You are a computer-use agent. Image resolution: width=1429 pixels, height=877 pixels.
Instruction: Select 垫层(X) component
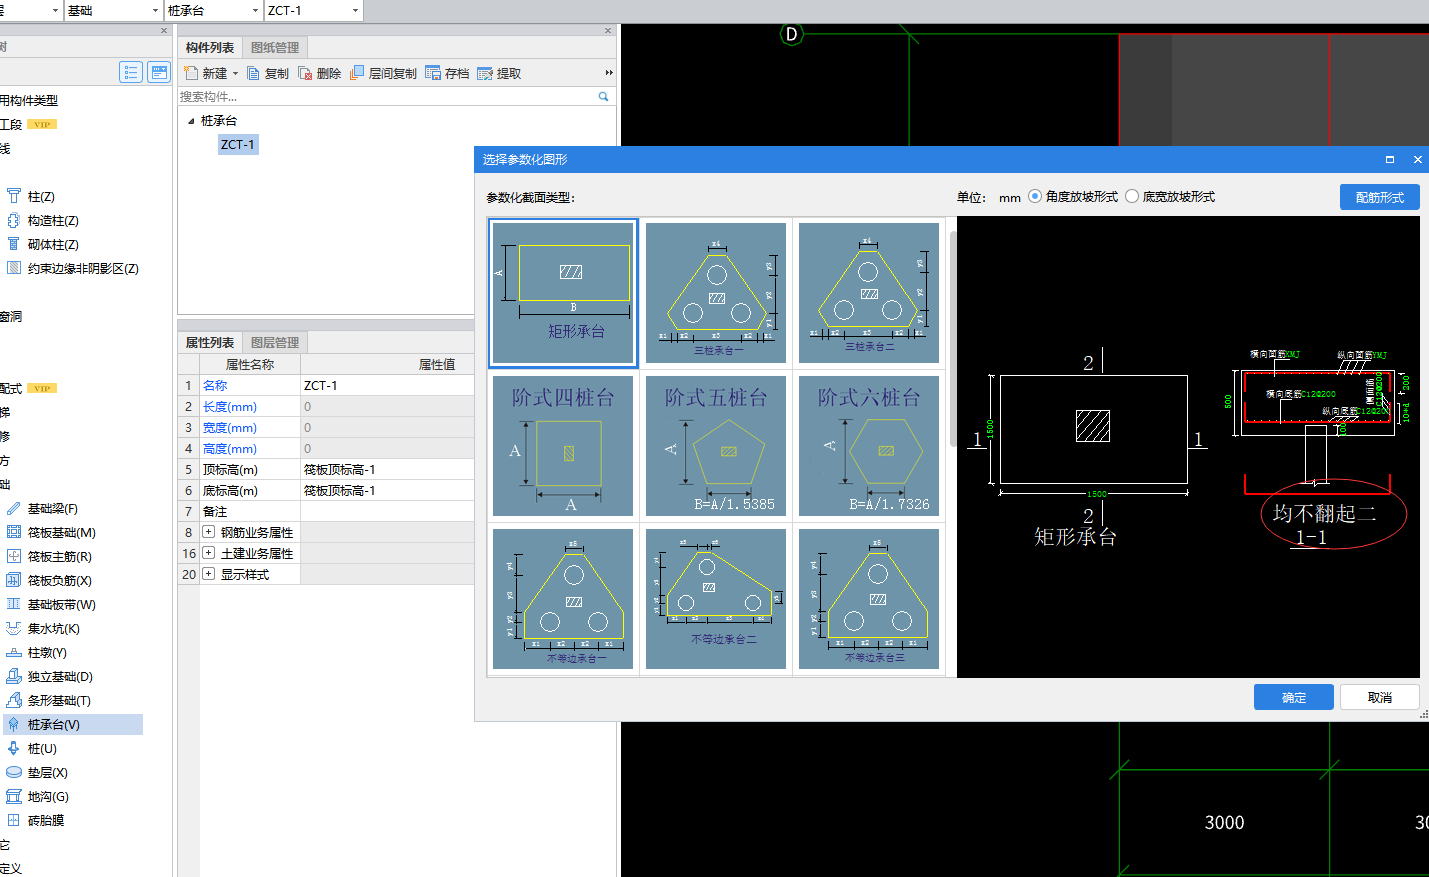(x=47, y=773)
